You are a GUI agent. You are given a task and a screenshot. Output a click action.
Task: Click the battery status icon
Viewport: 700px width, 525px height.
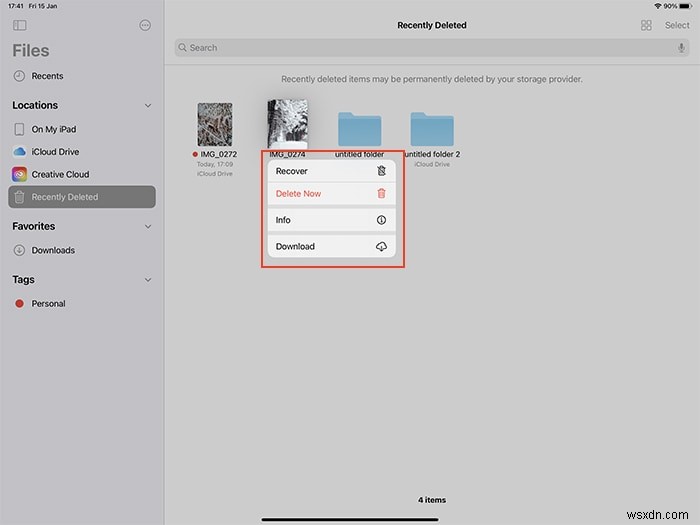coord(685,6)
